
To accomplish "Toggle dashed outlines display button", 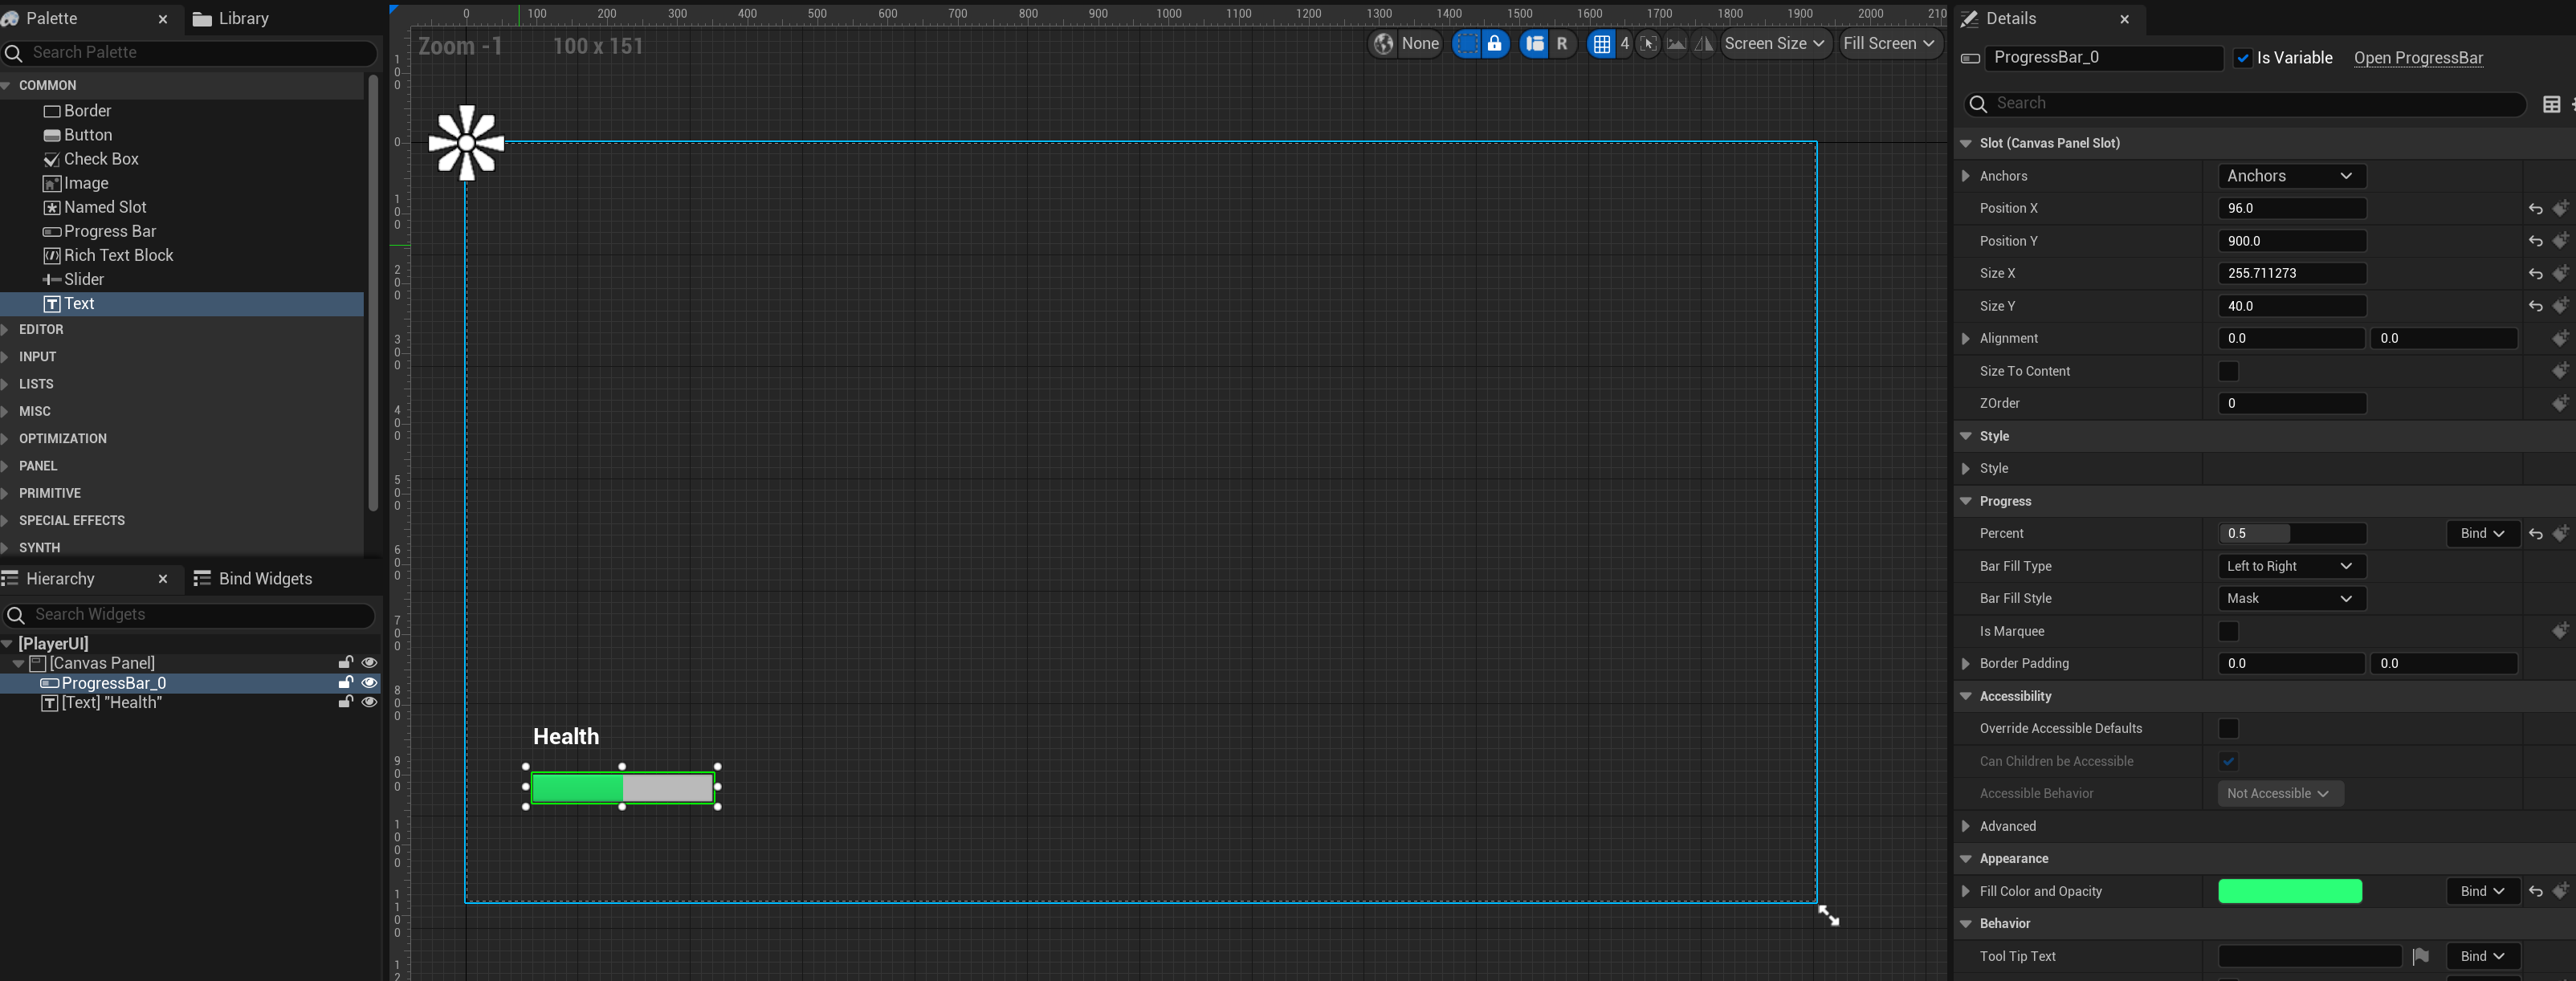I will [1466, 44].
